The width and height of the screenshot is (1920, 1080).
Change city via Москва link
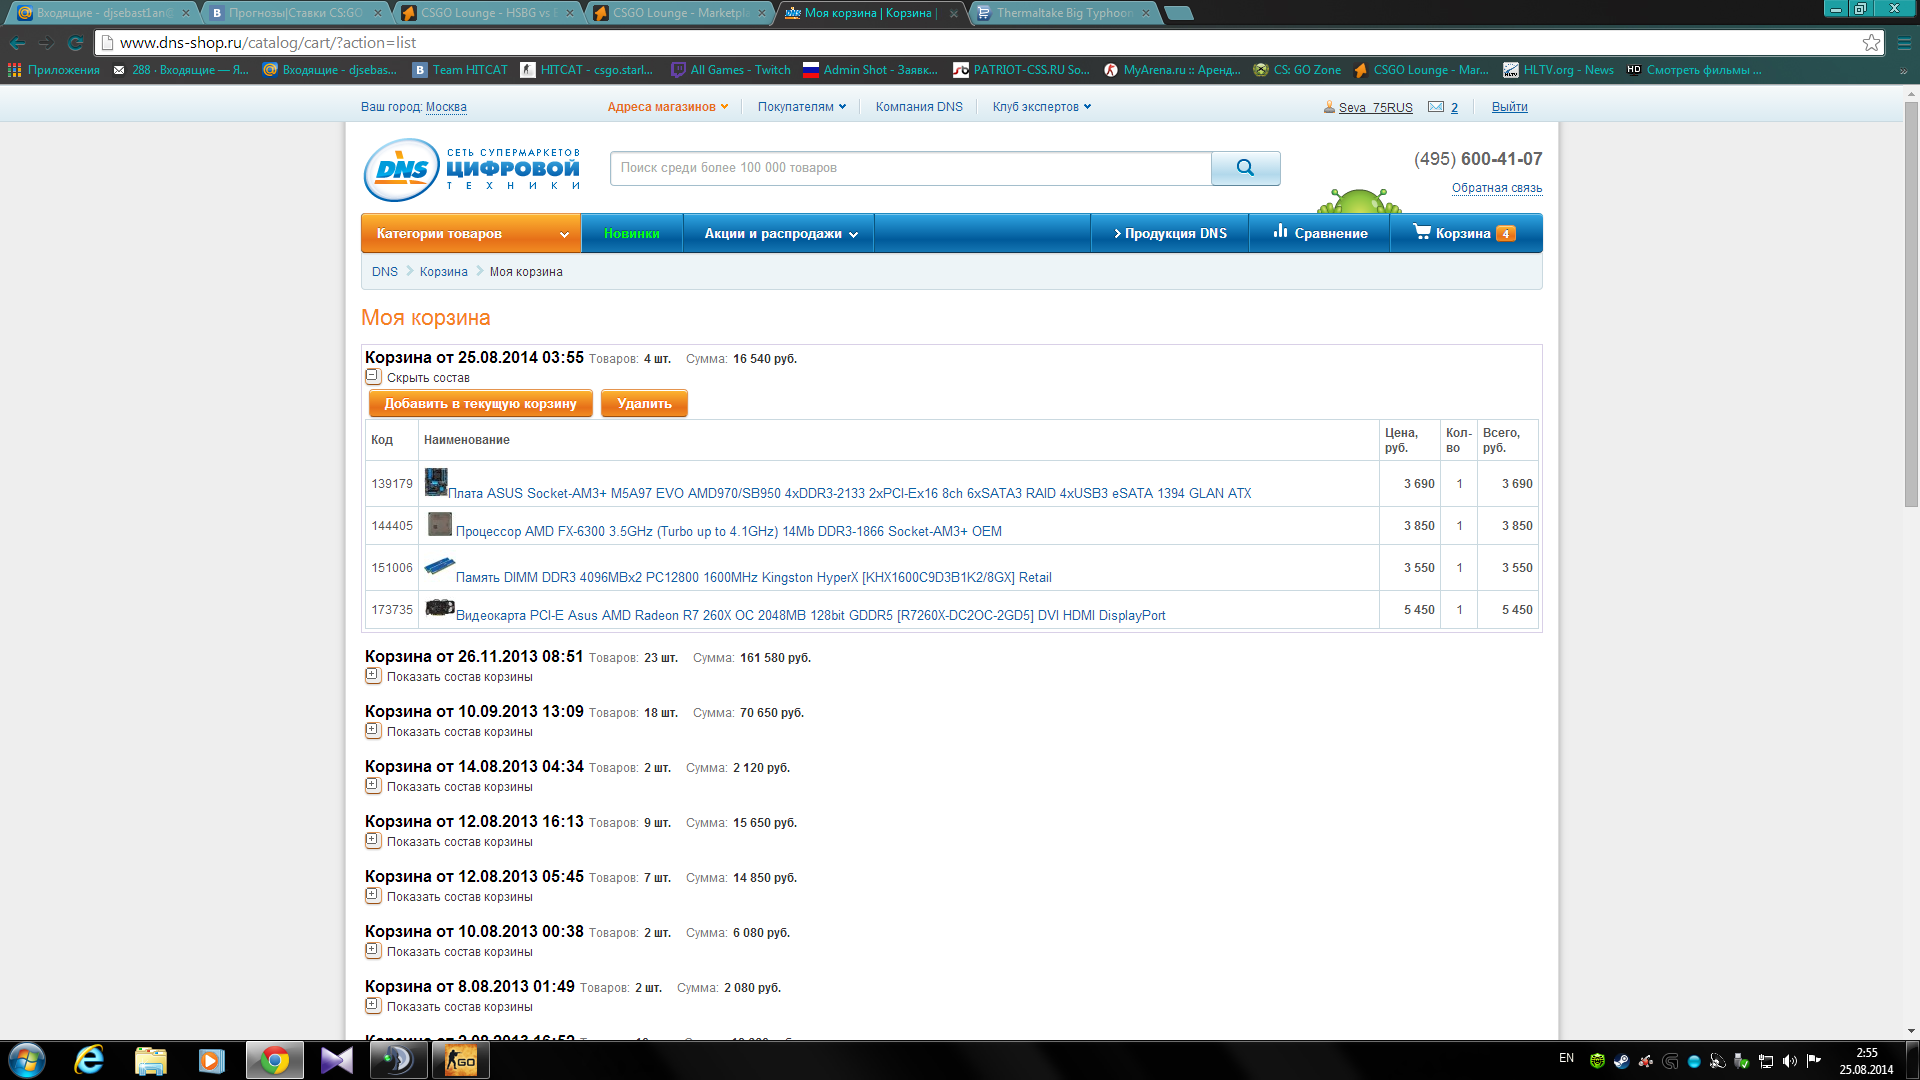(x=446, y=107)
